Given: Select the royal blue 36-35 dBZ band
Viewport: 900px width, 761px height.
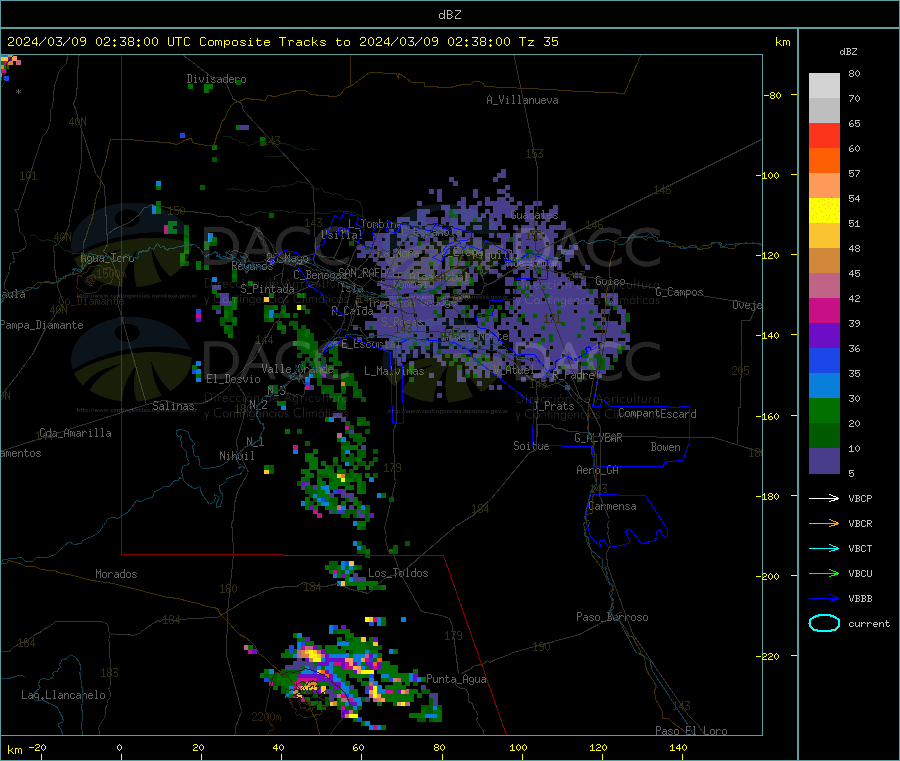Looking at the screenshot, I should [x=824, y=360].
